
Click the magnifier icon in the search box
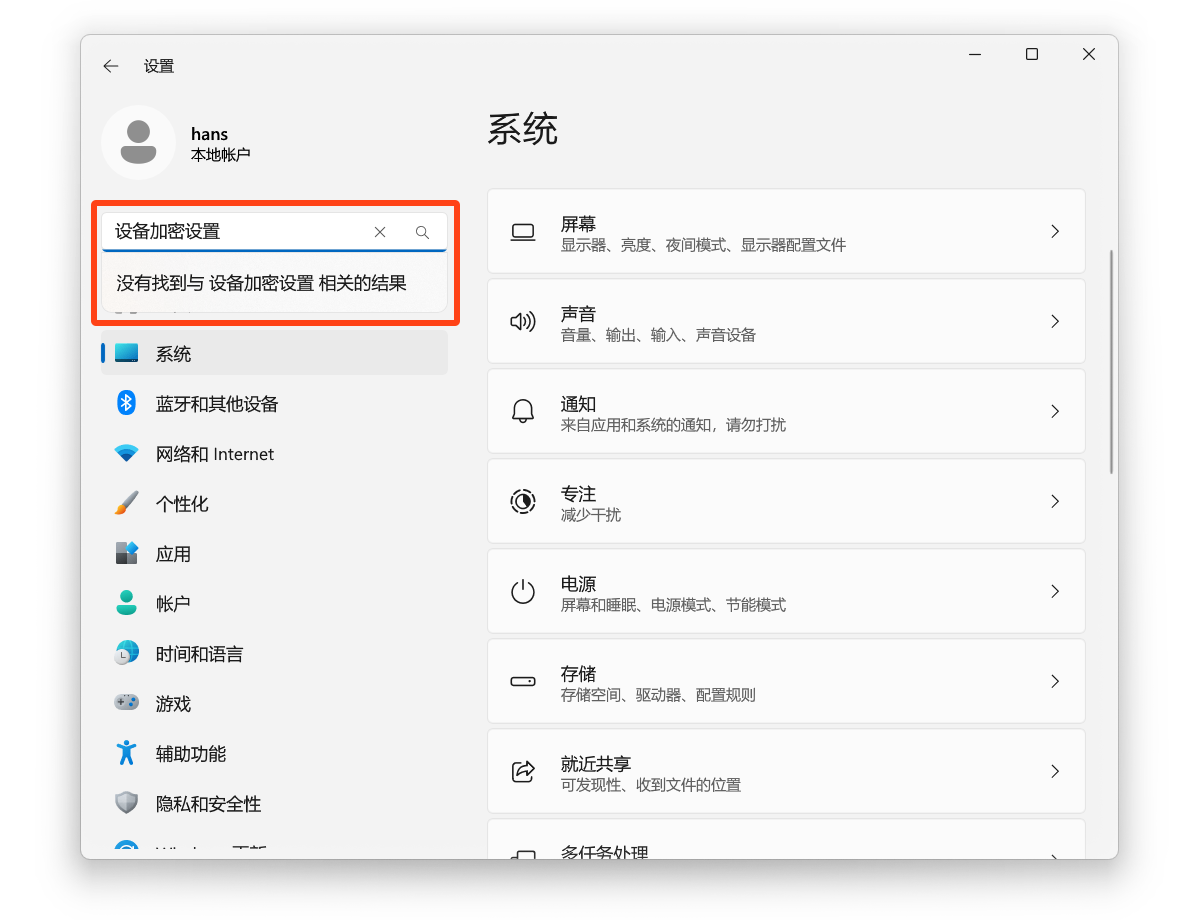tap(422, 231)
